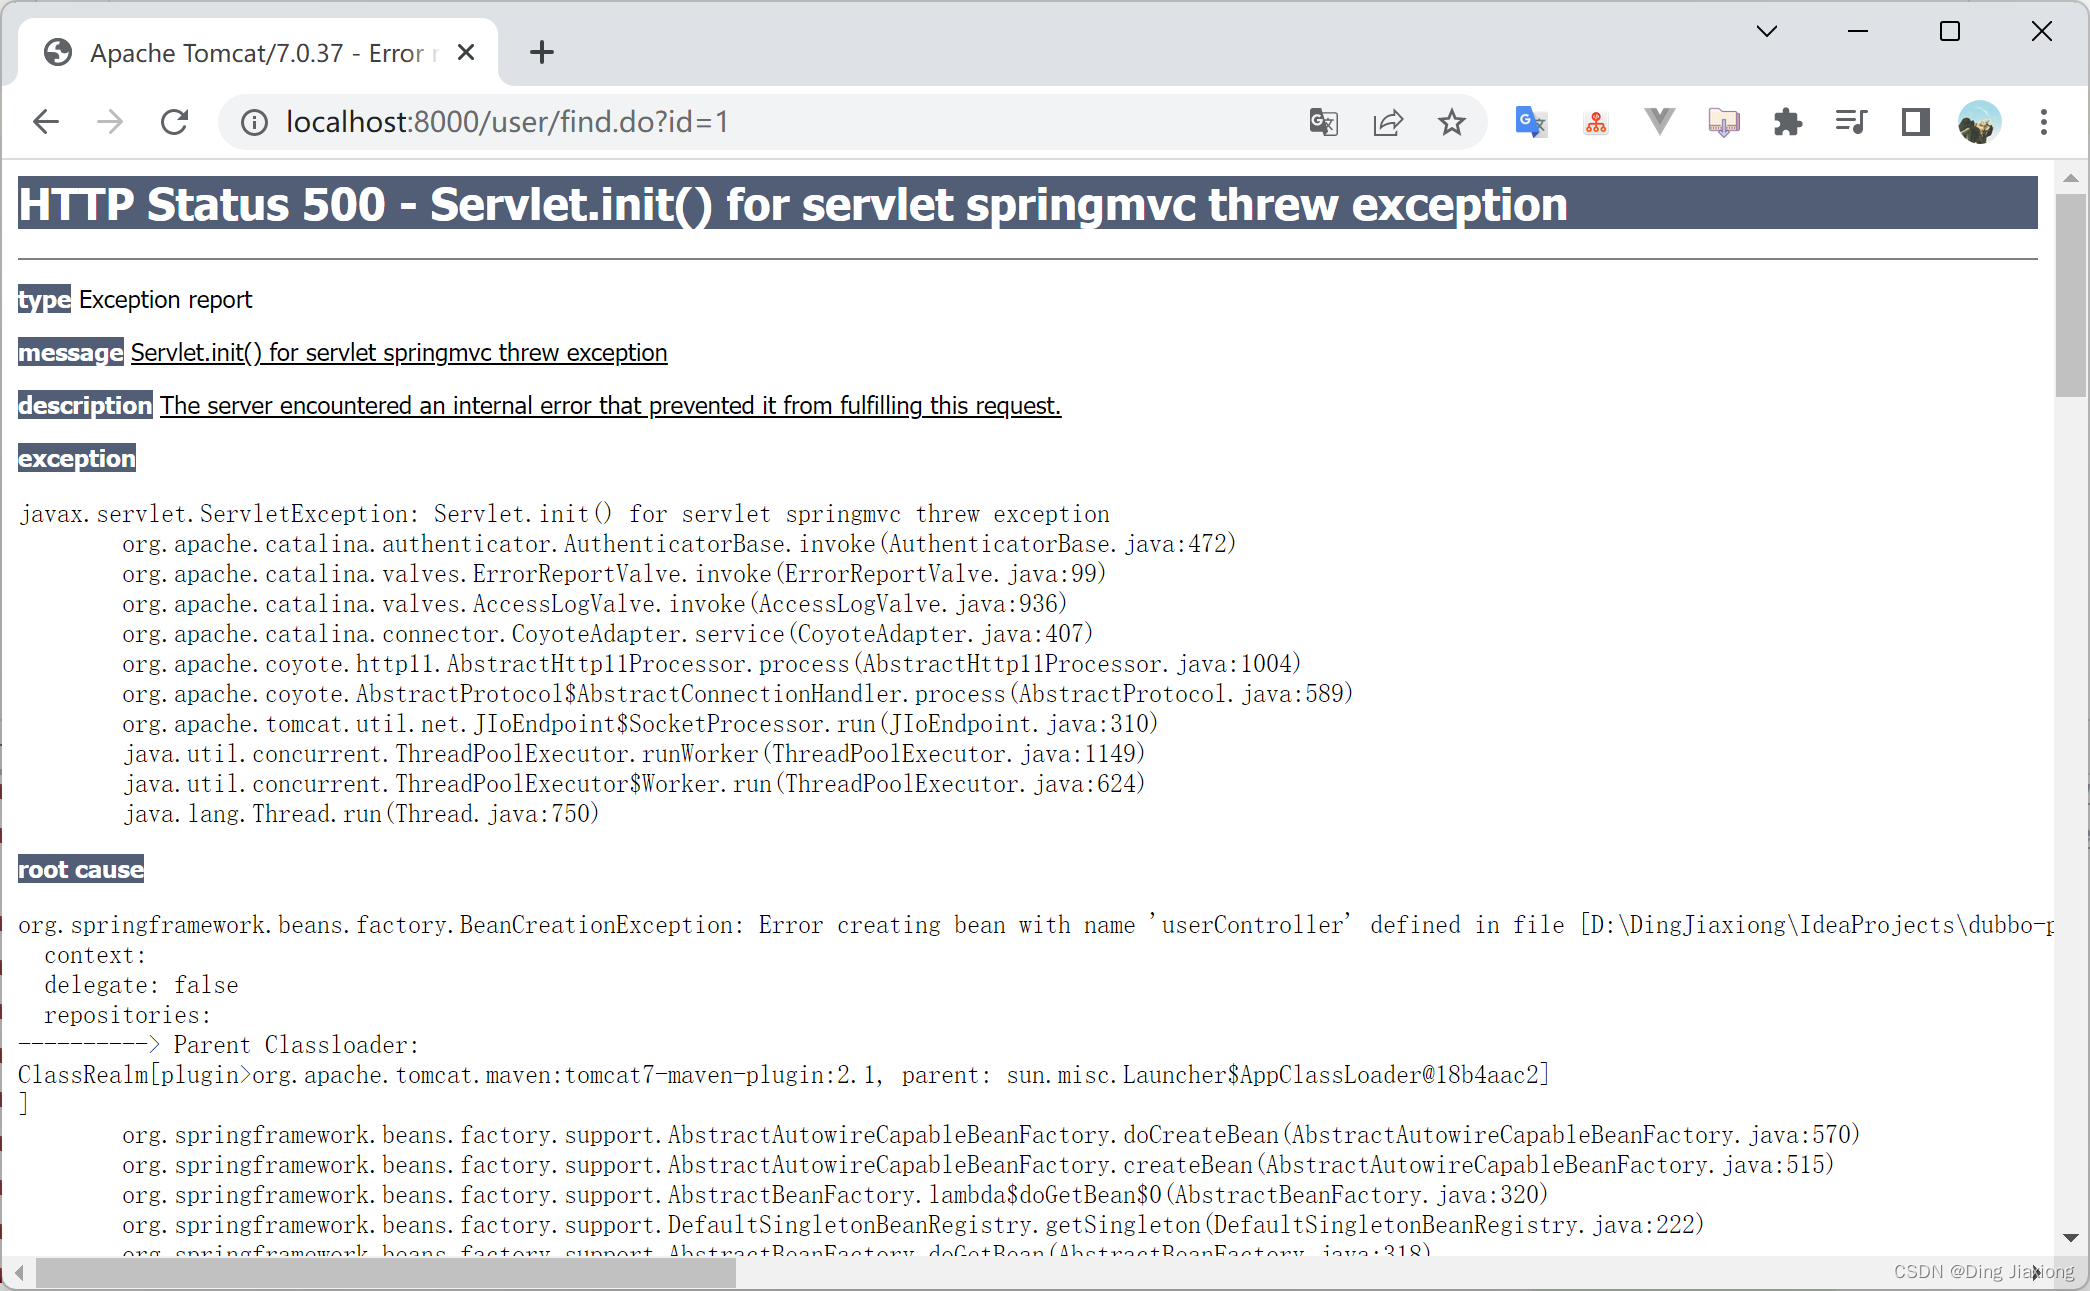Click the vertical scrollbar thumb
This screenshot has width=2090, height=1291.
click(2071, 296)
